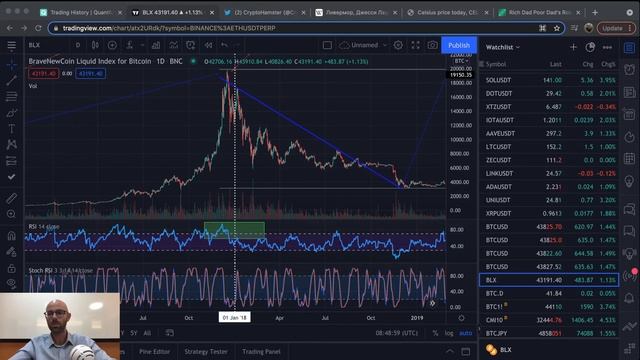
Task: Select the trend line drawing tool
Action: [11, 80]
